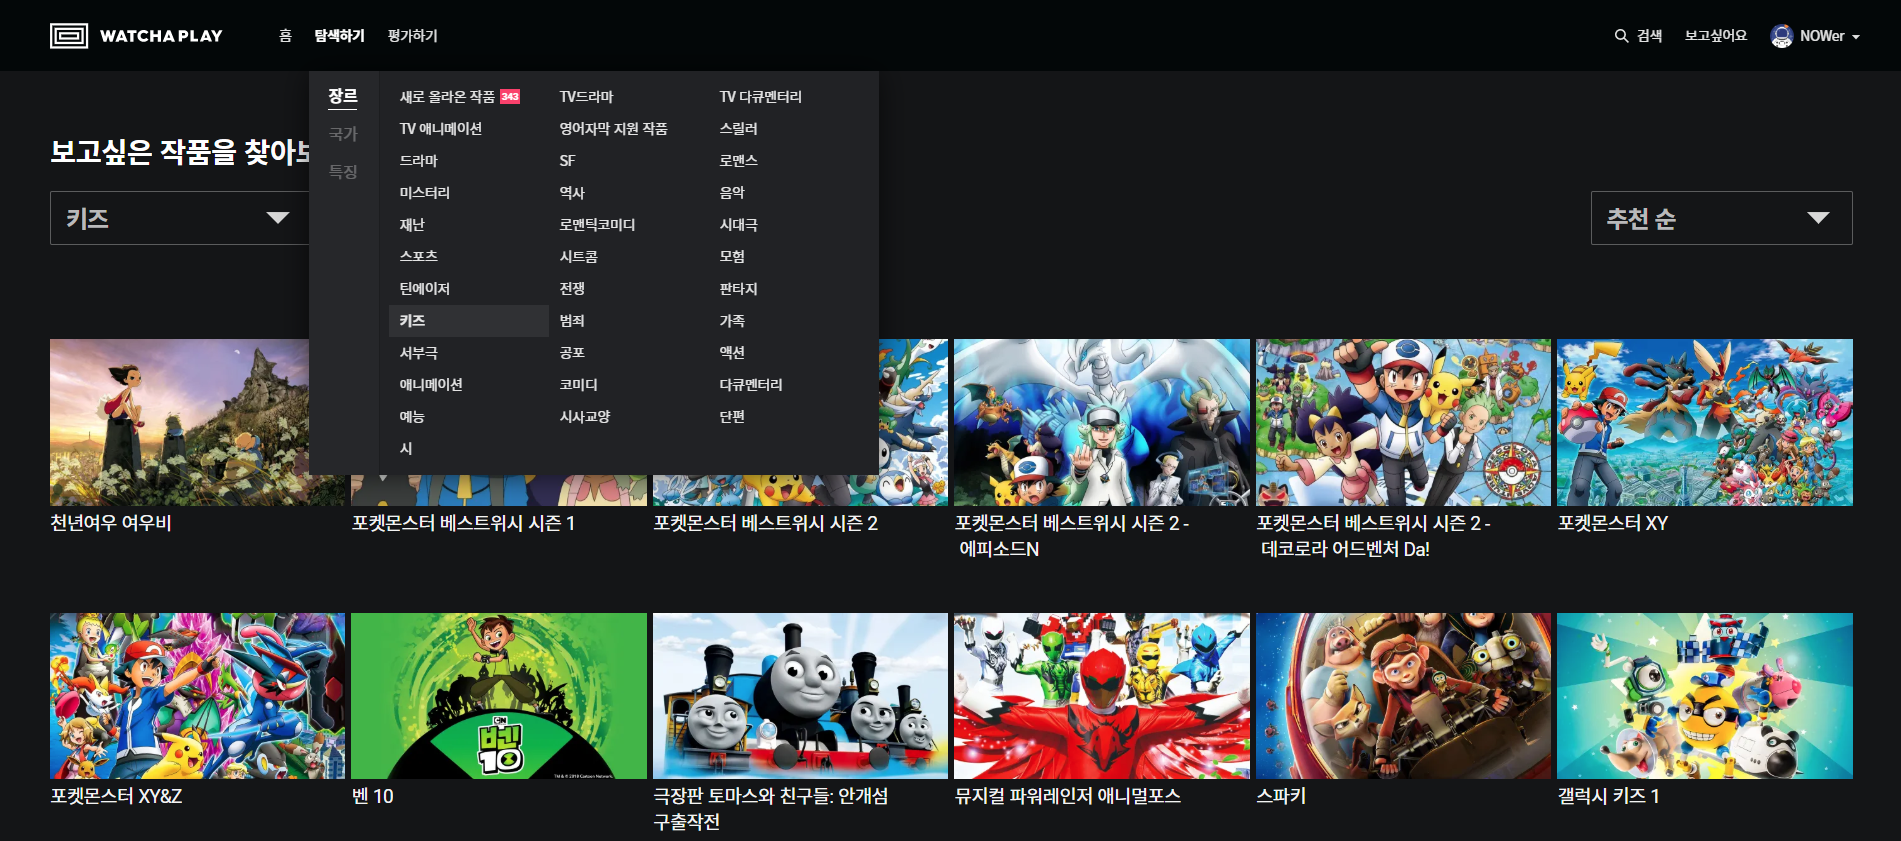
Task: Go to the 홈 nav item
Action: click(285, 36)
